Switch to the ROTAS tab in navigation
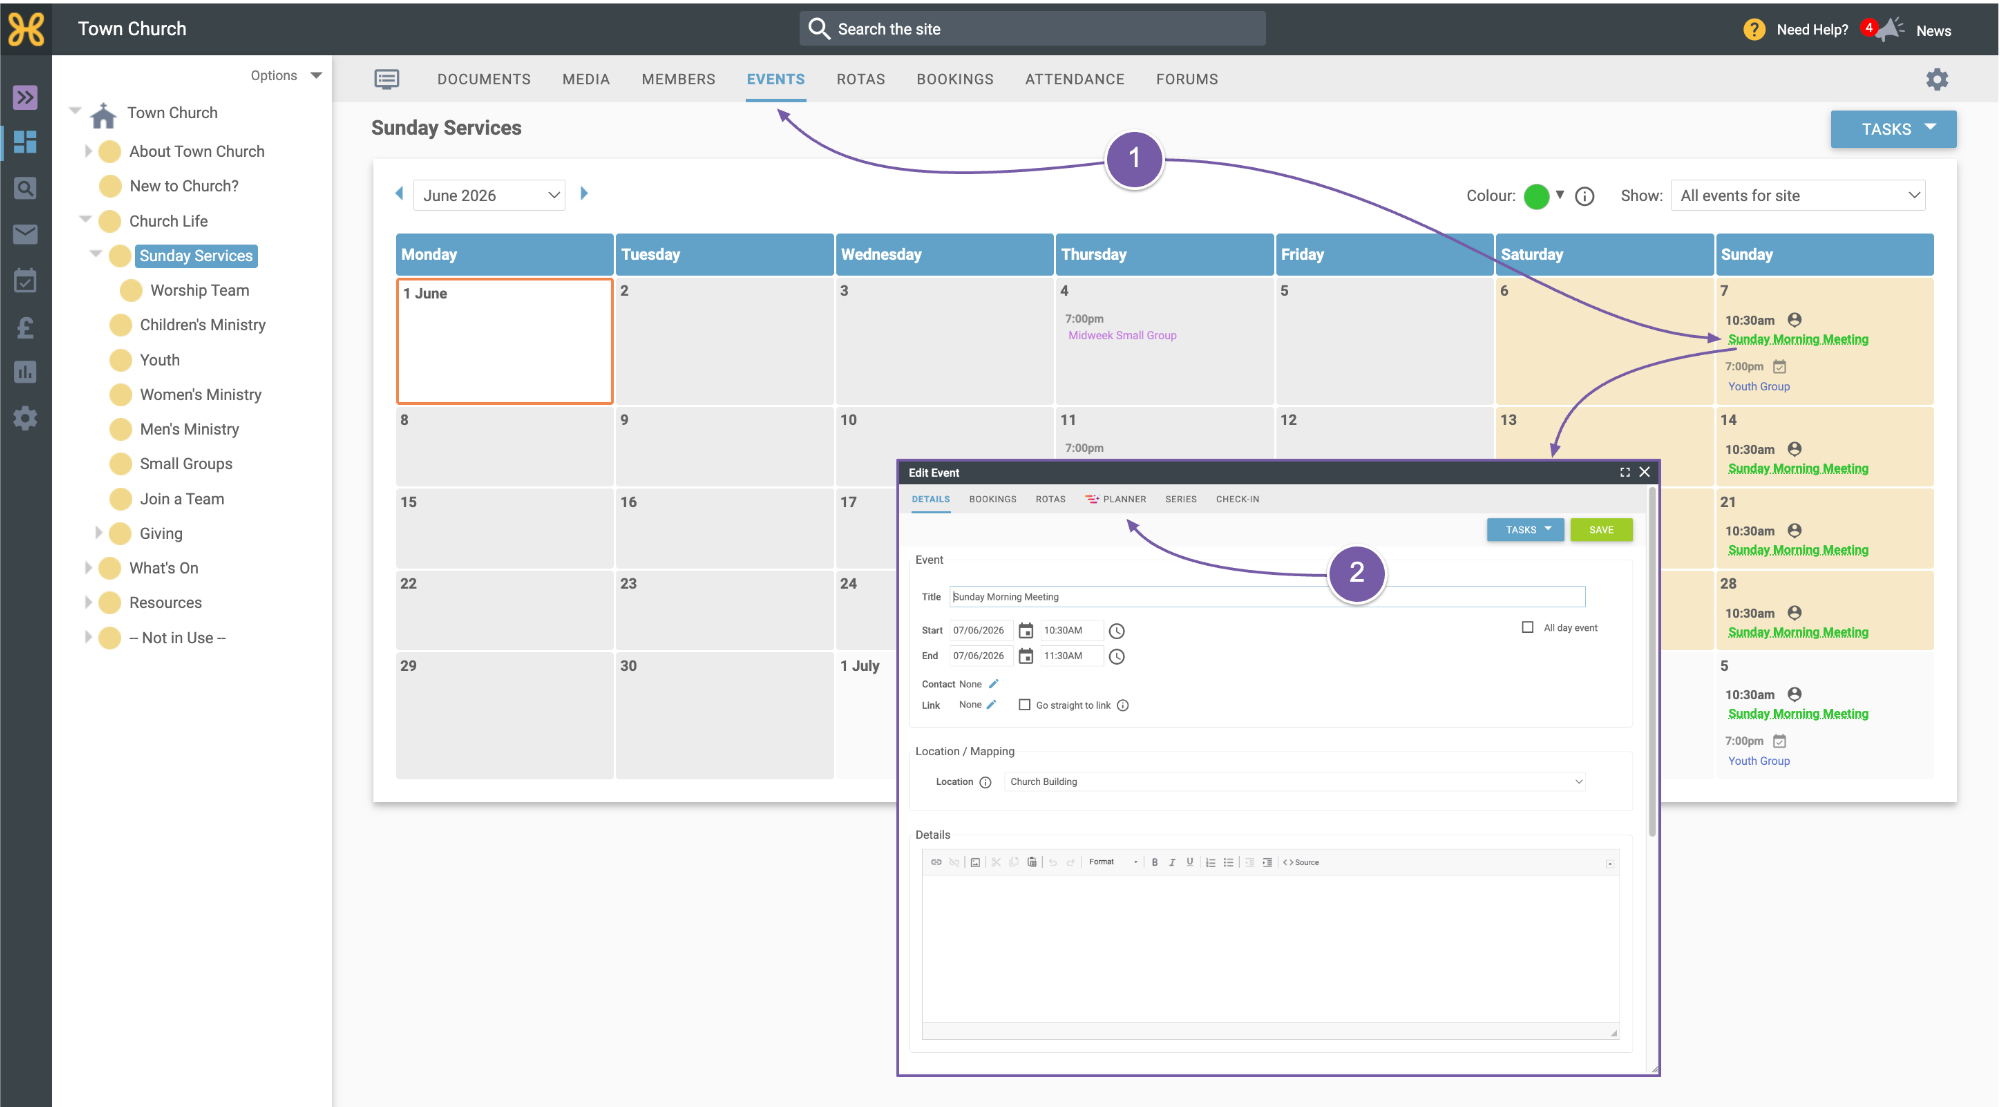This screenshot has width=2000, height=1107. (x=861, y=79)
